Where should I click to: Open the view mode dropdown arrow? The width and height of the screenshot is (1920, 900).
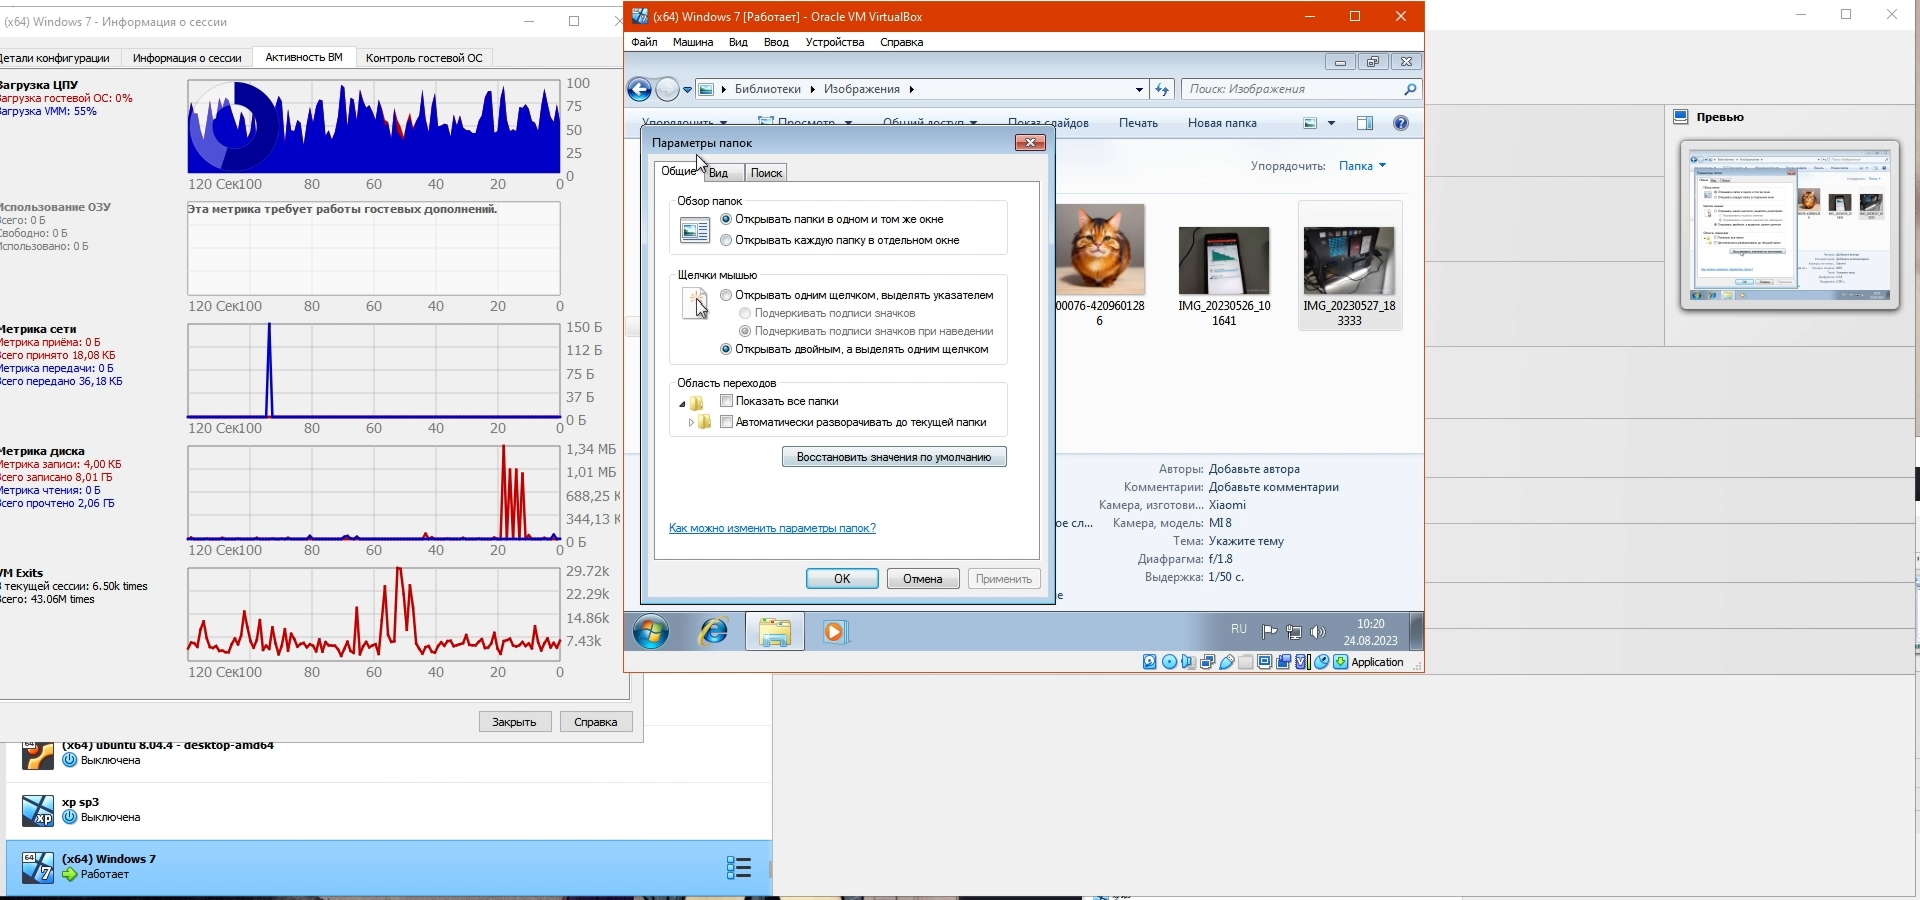(1331, 123)
